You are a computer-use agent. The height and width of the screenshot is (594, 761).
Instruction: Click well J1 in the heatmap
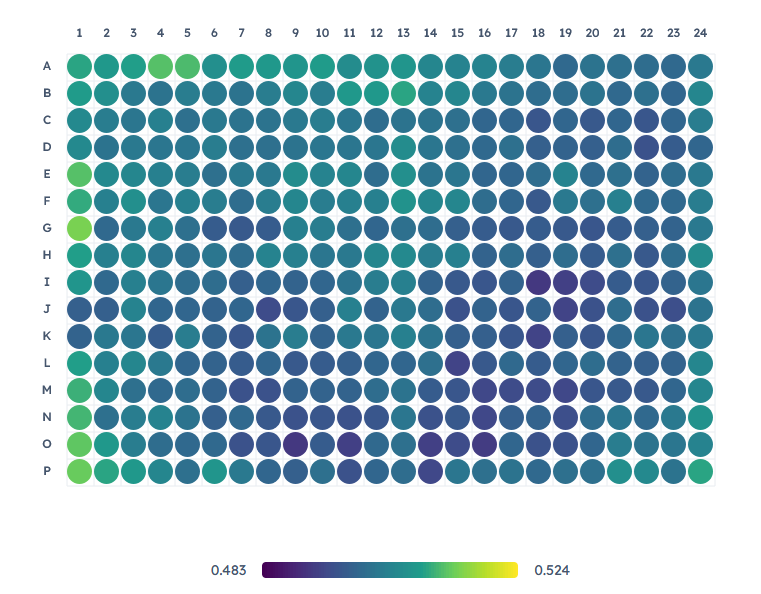pos(80,309)
